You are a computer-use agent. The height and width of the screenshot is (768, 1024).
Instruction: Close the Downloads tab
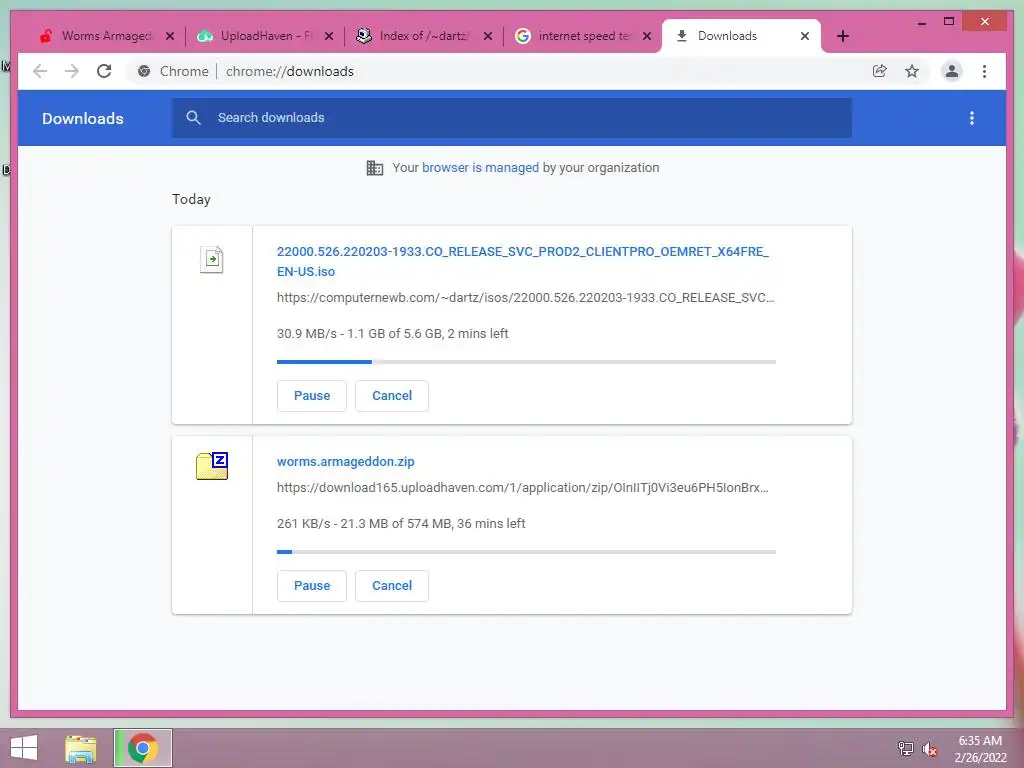tap(805, 36)
